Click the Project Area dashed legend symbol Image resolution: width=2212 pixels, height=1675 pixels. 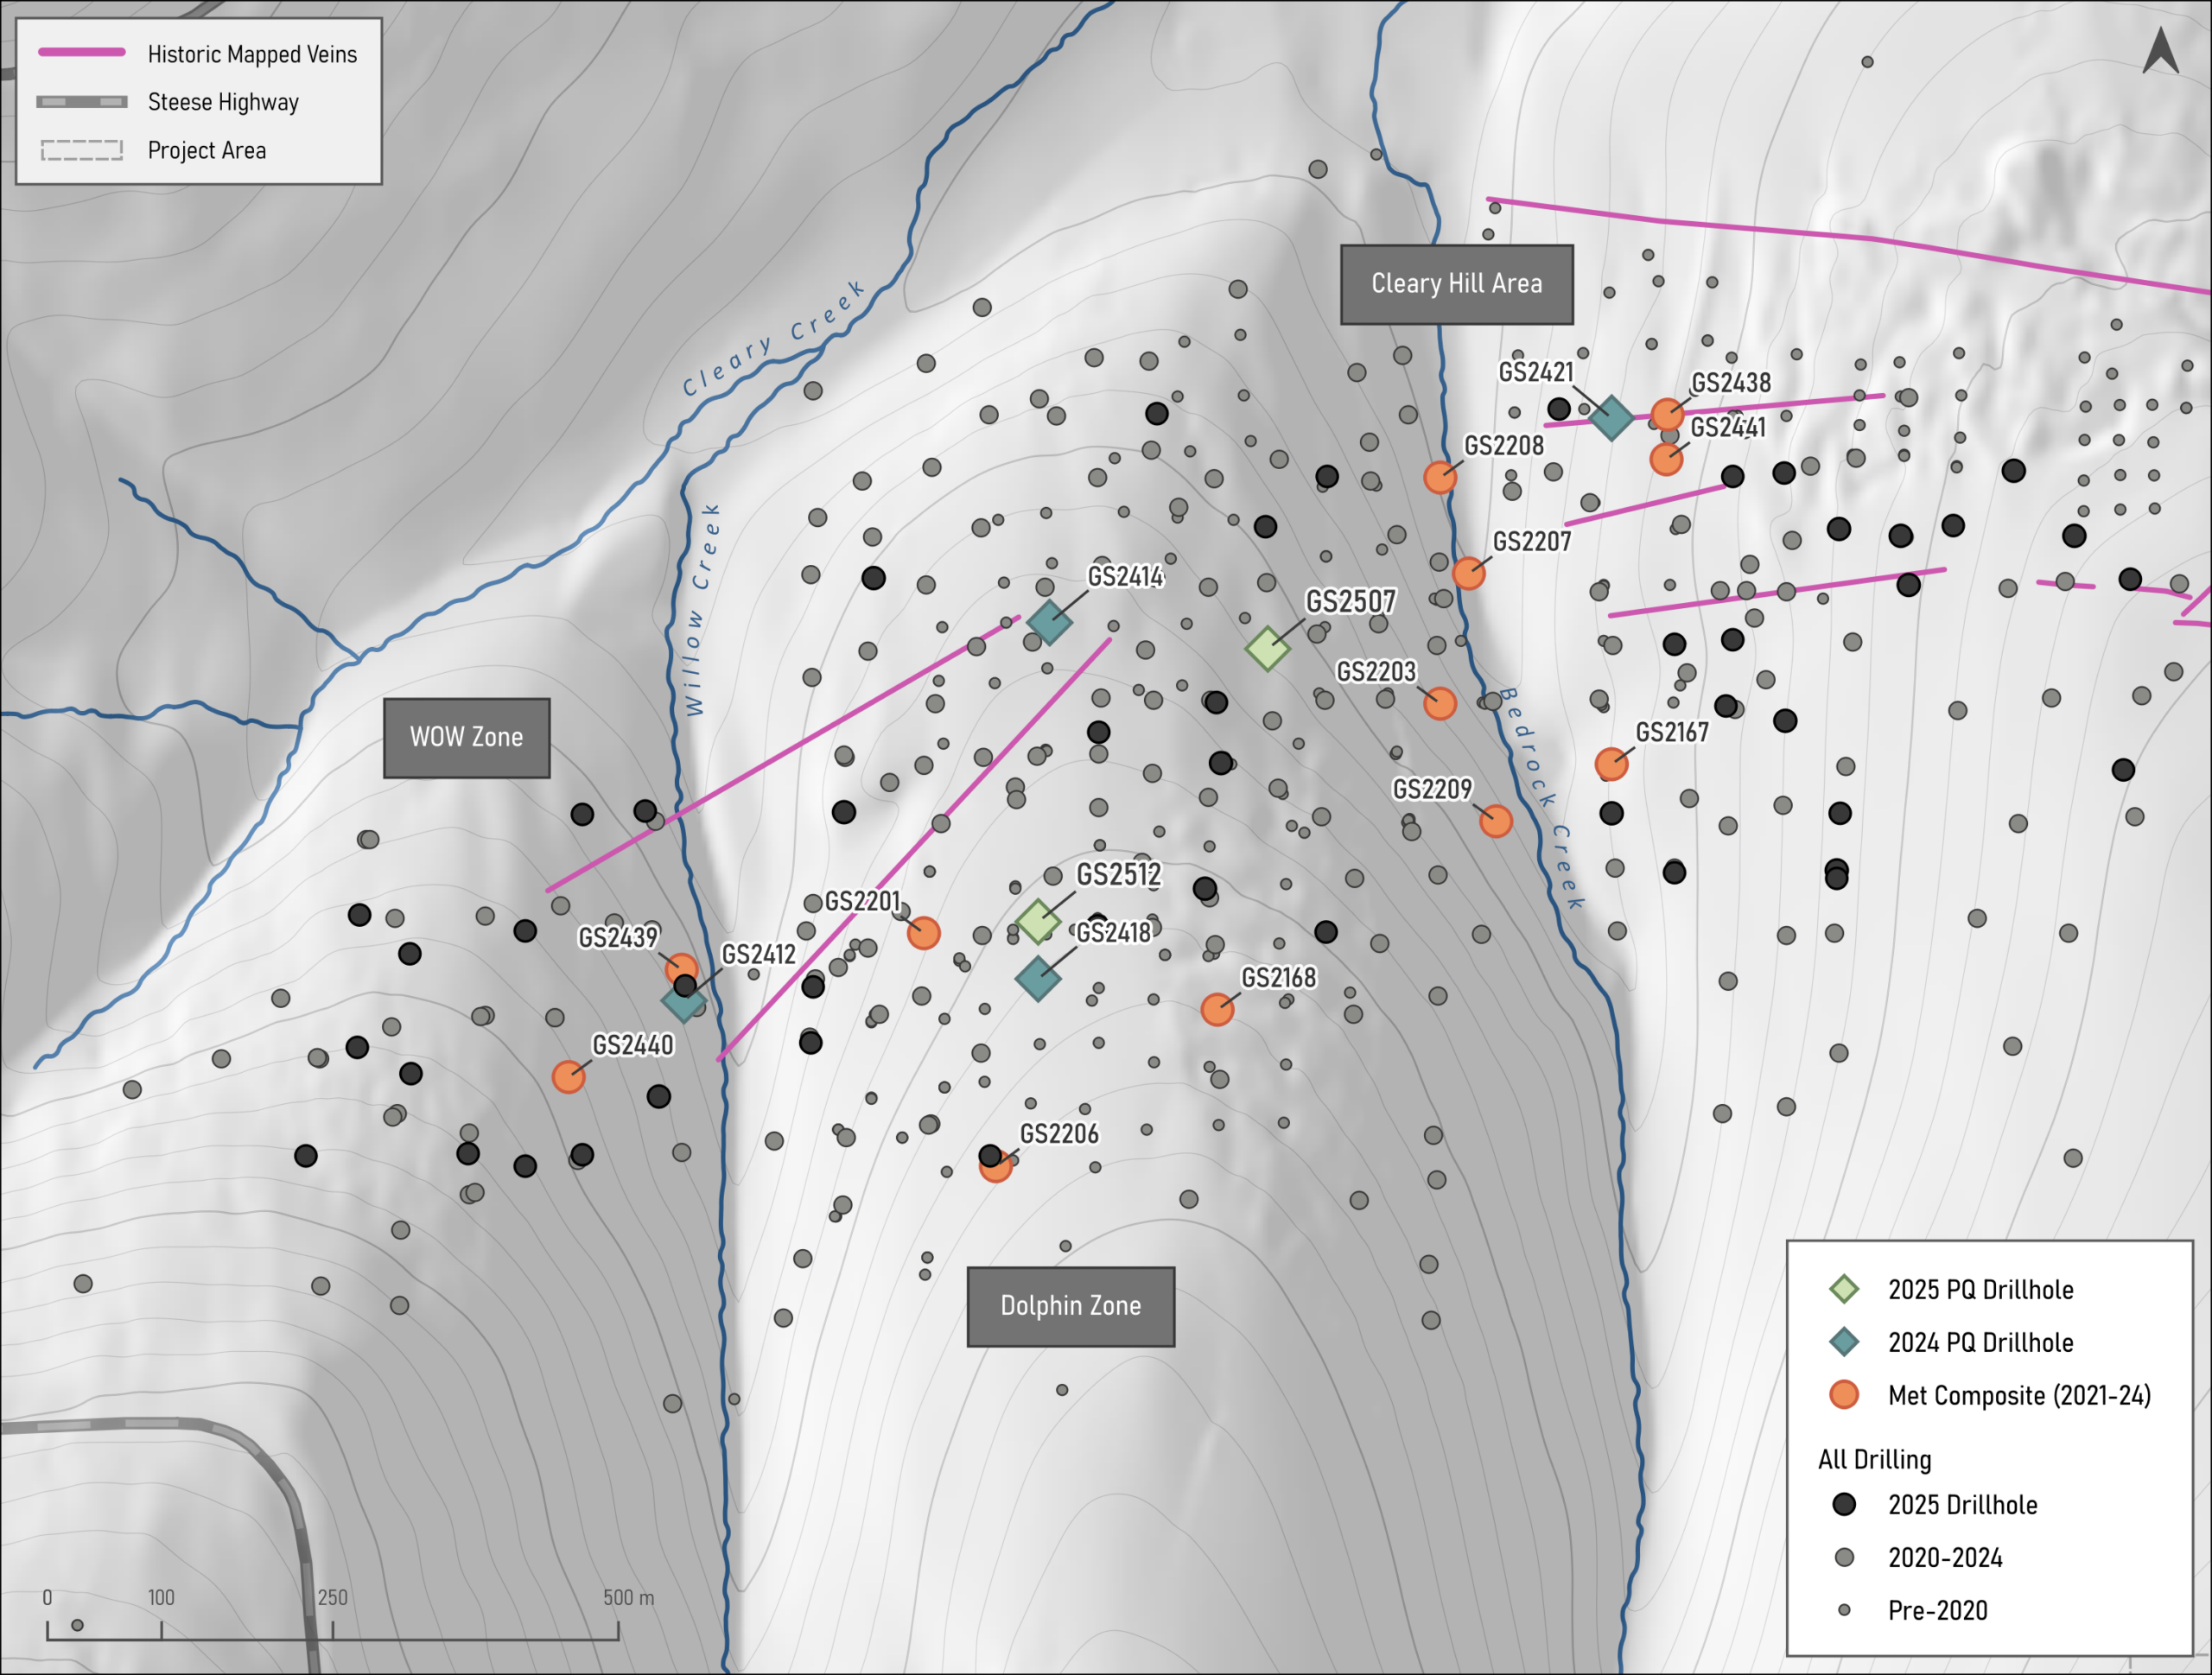click(x=82, y=150)
